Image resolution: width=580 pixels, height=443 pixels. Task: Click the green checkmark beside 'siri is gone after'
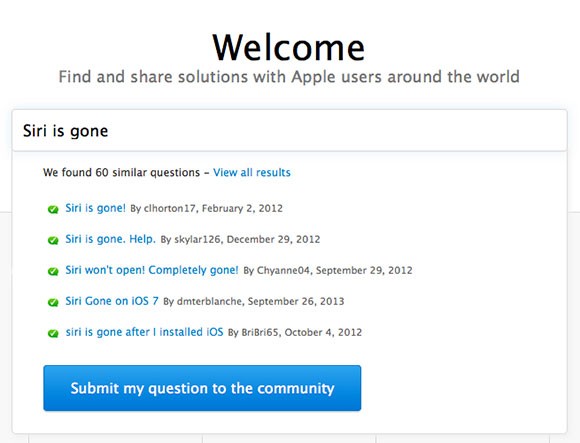click(x=53, y=334)
